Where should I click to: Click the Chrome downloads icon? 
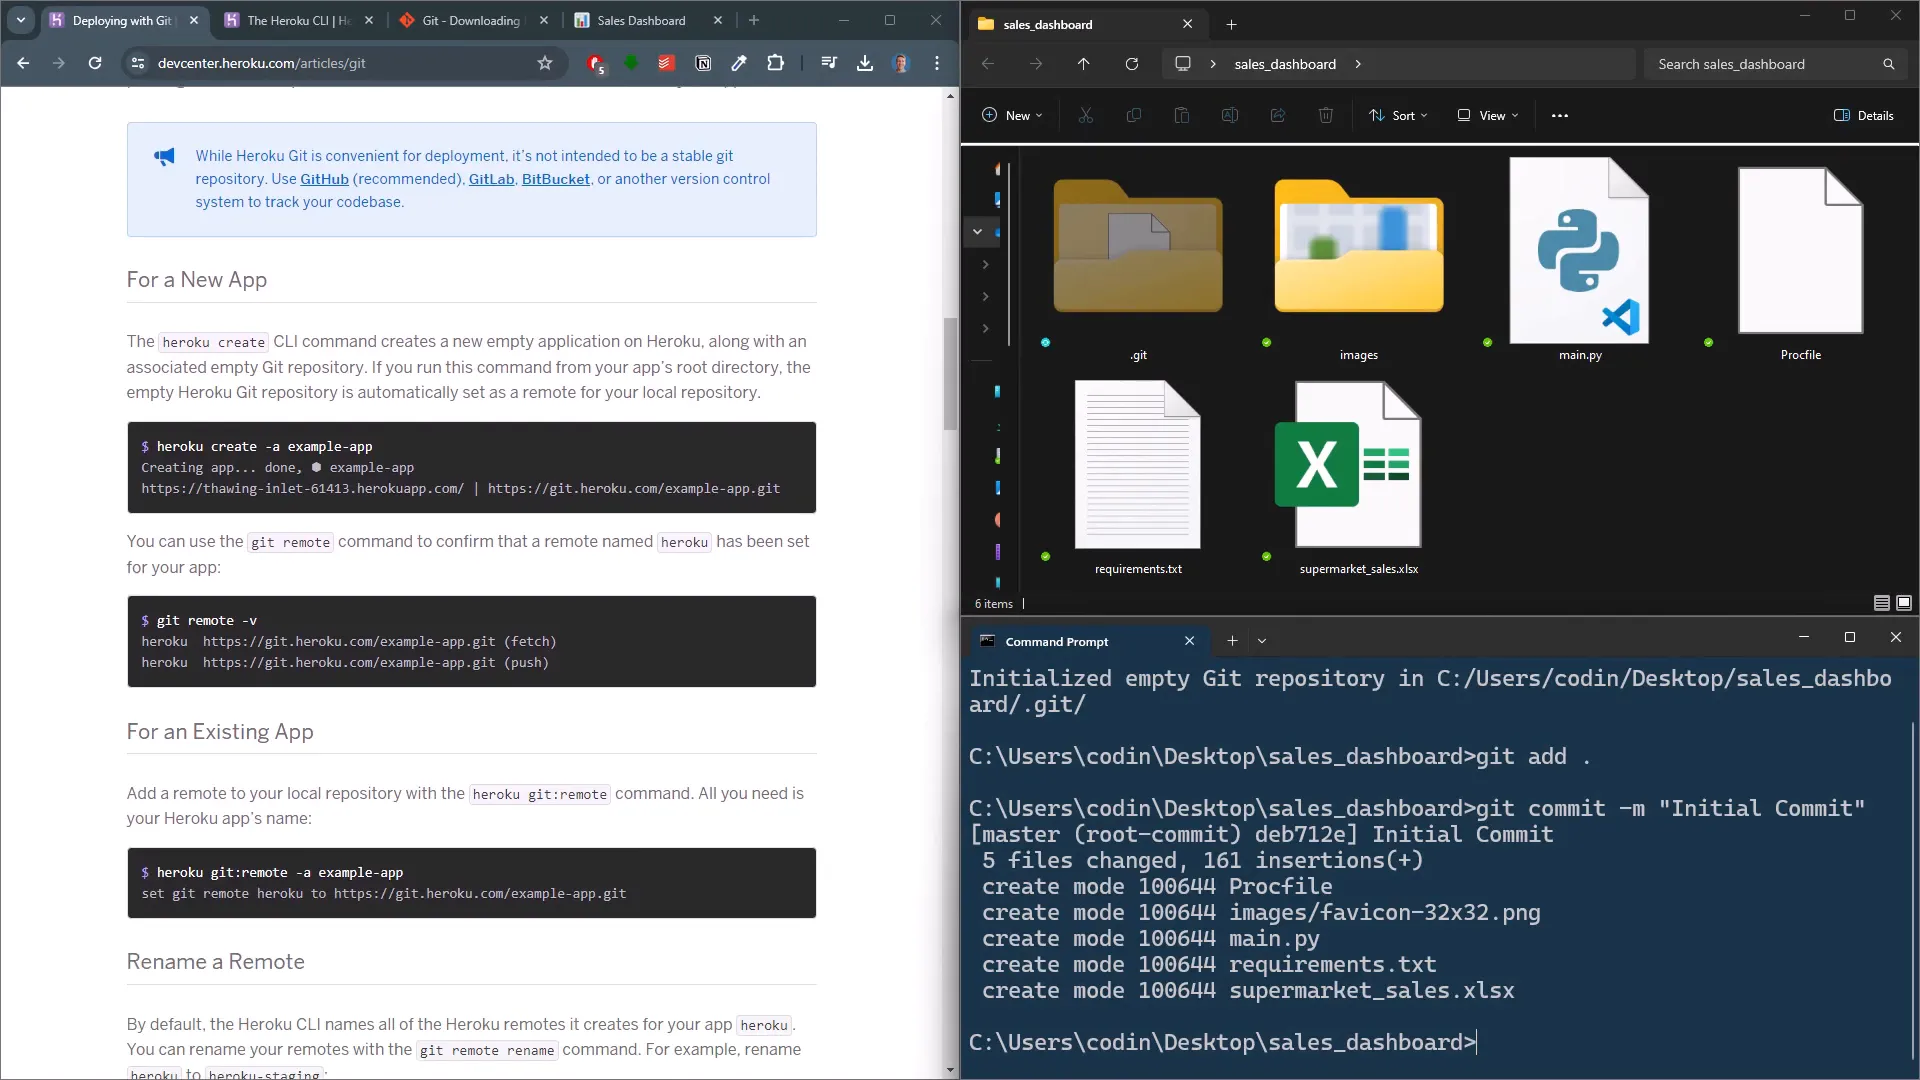click(865, 63)
